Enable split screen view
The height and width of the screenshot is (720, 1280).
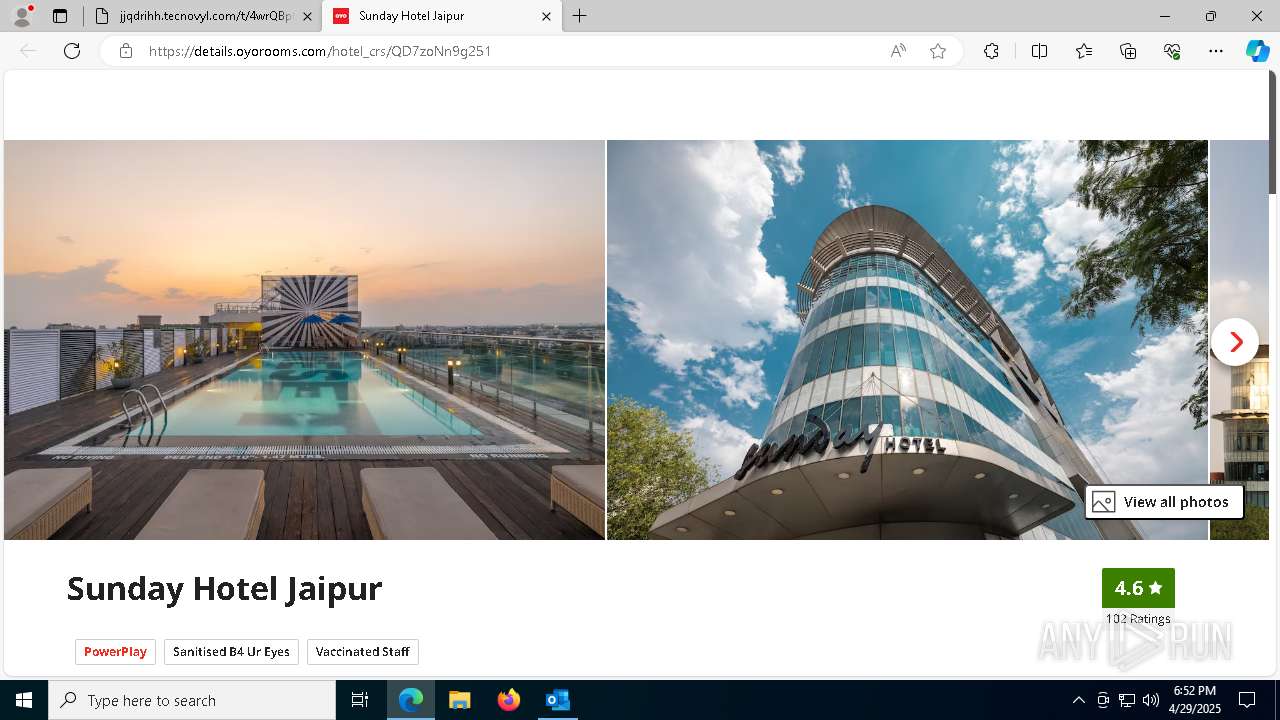tap(1039, 51)
